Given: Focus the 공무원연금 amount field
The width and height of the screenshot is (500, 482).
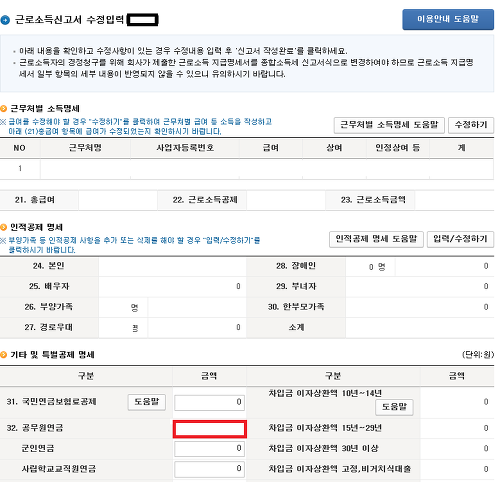Looking at the screenshot, I should pyautogui.click(x=210, y=429).
